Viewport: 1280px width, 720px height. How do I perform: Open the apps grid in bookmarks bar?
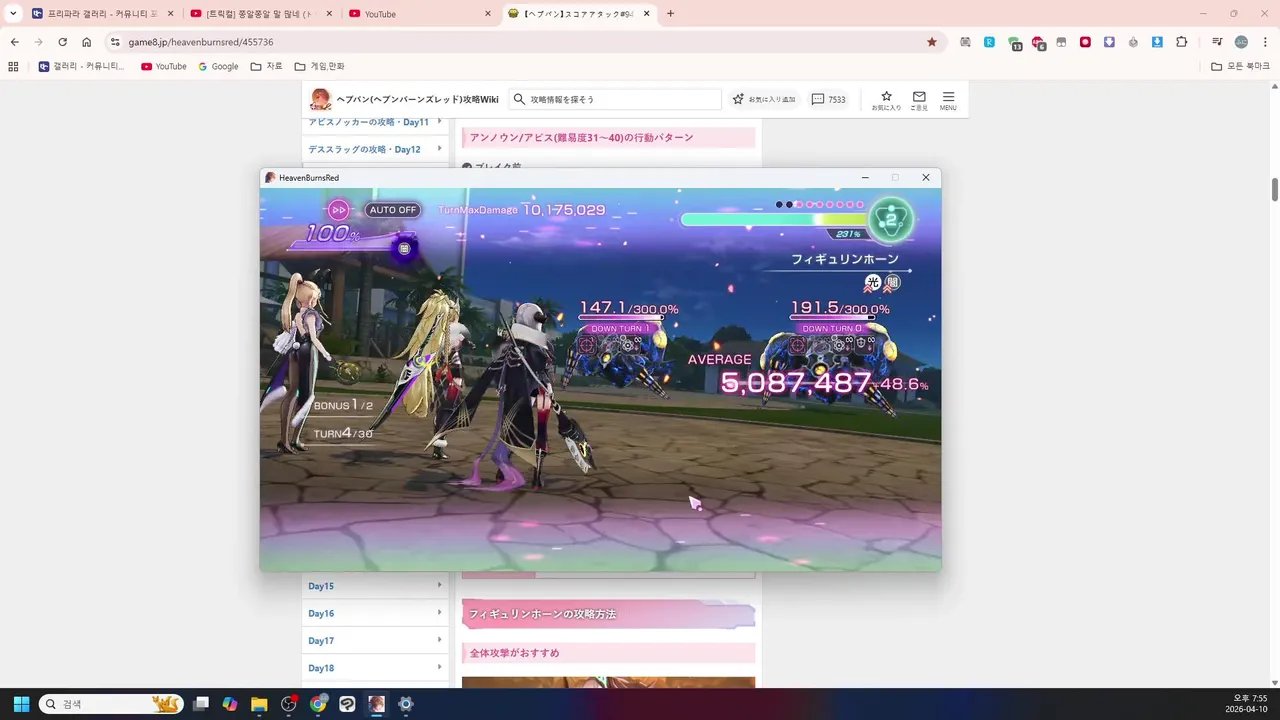[x=13, y=66]
